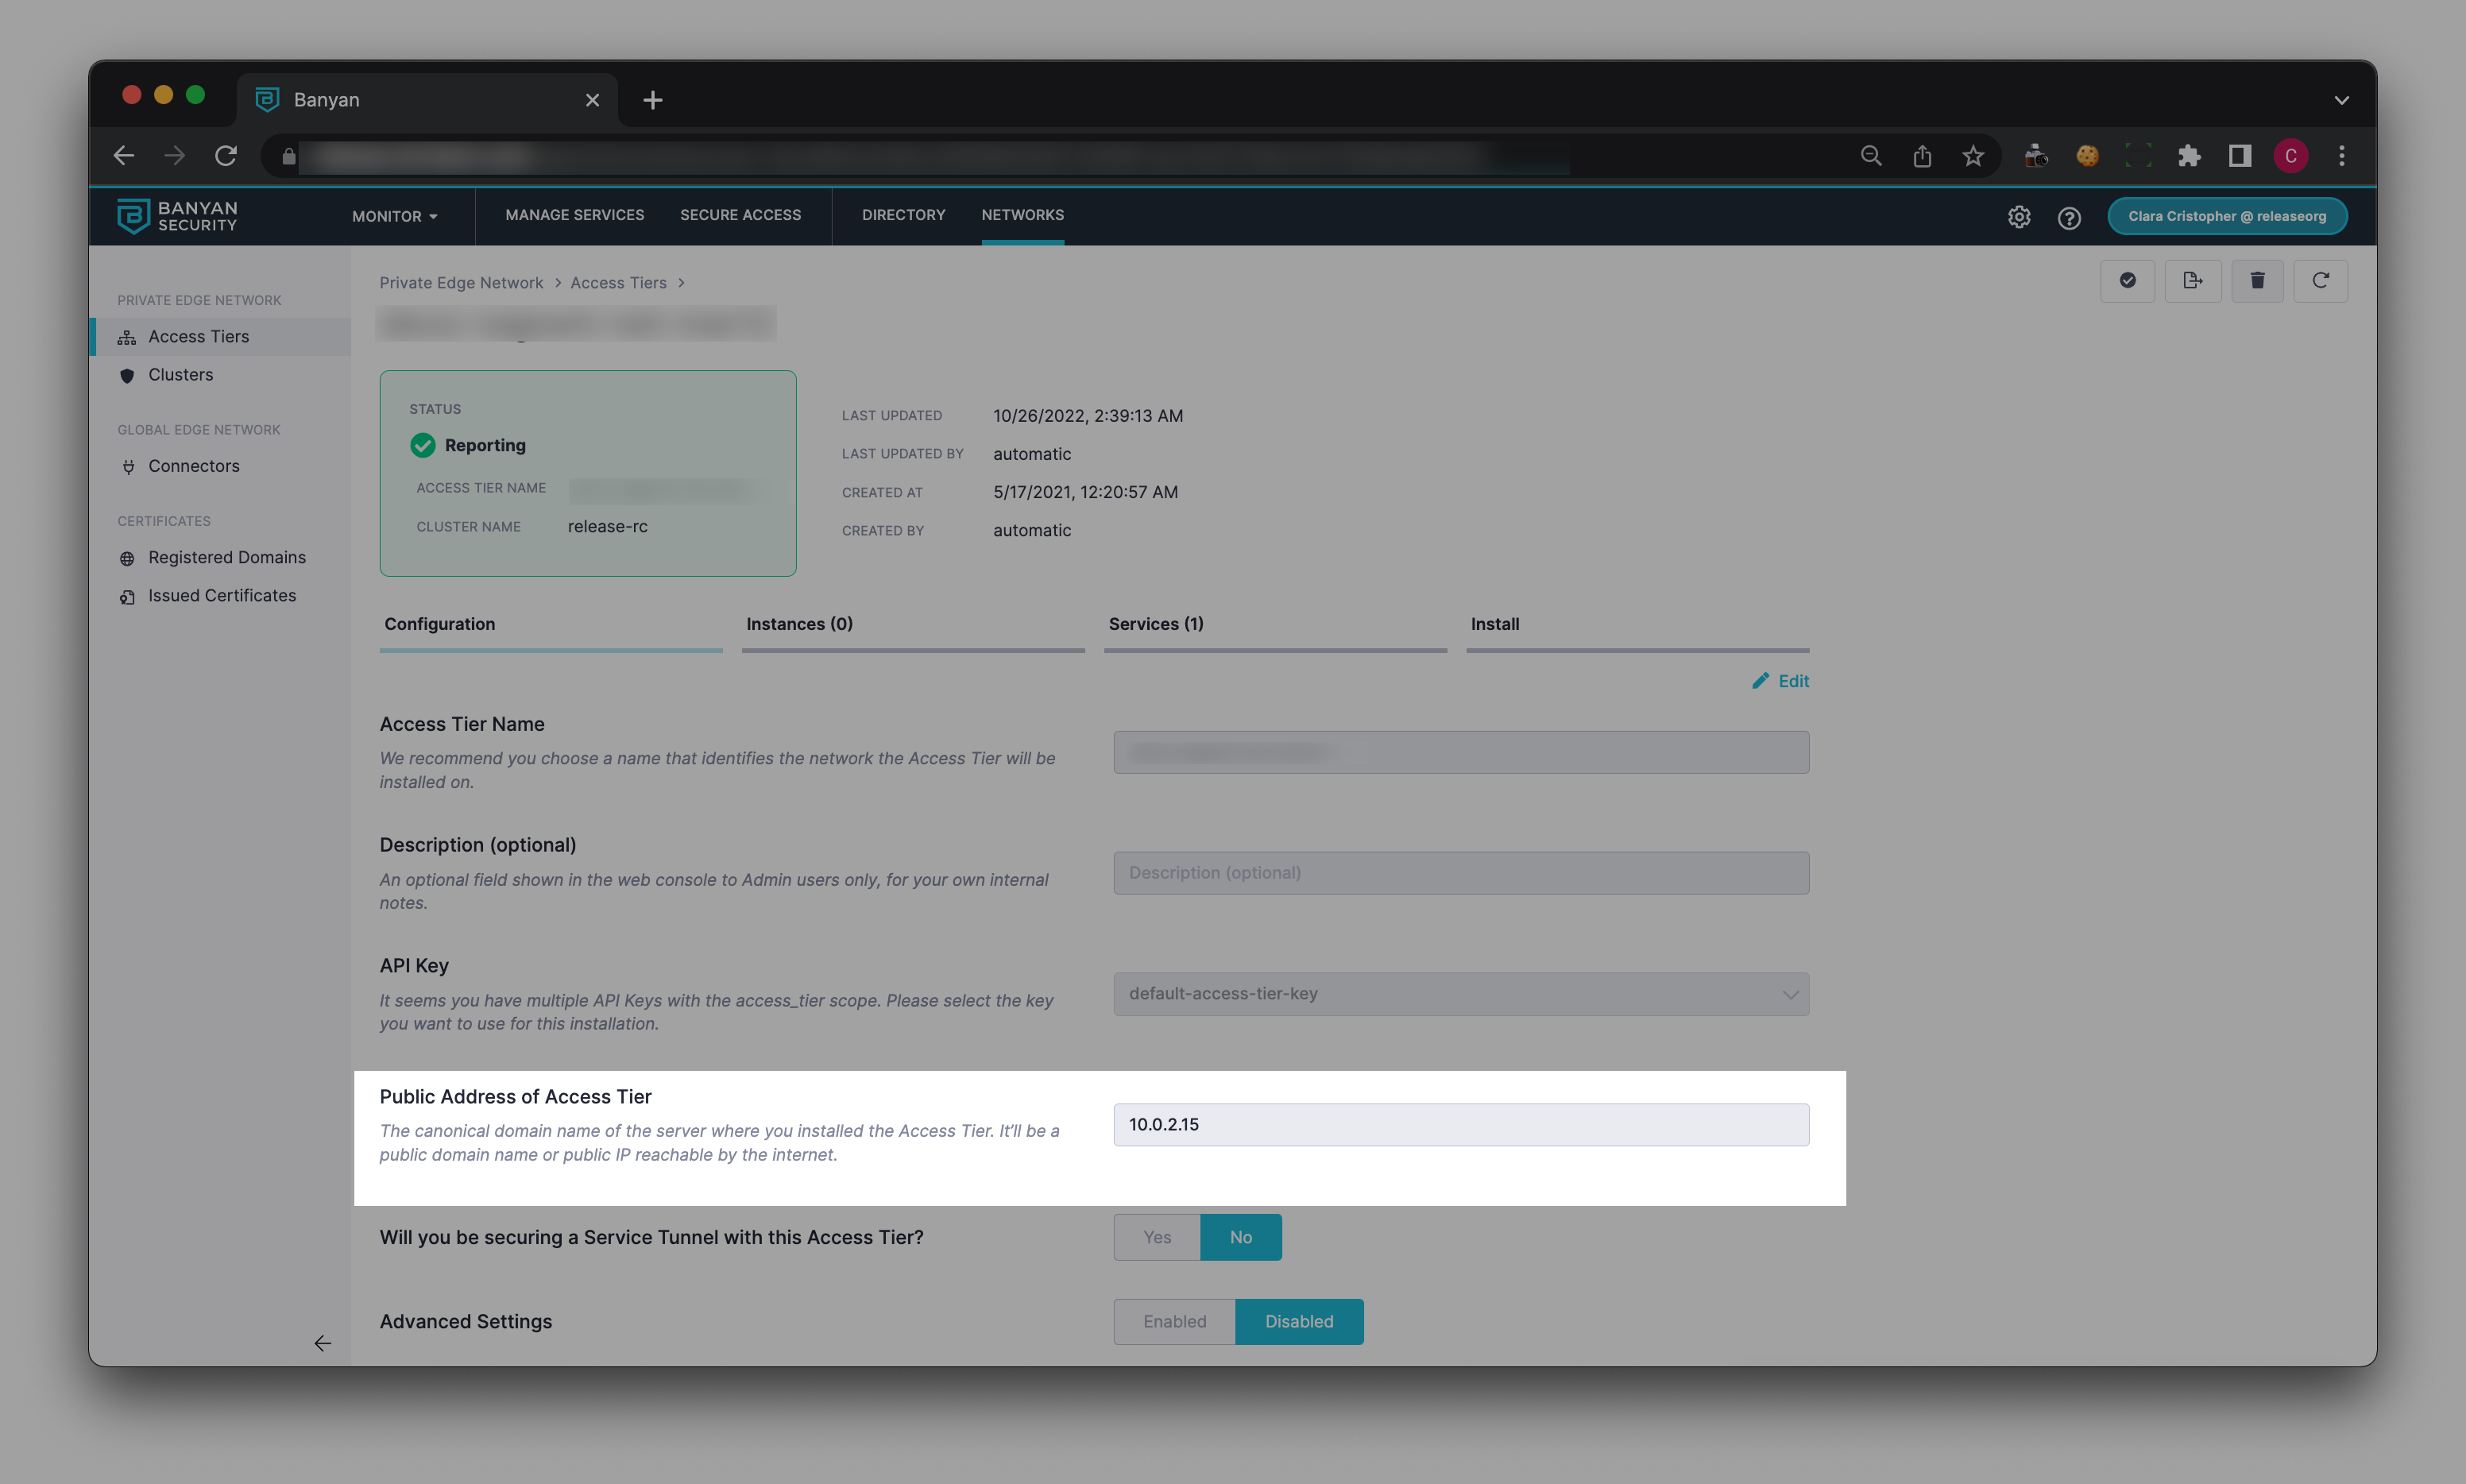2466x1484 pixels.
Task: Click the checkmark validate icon button
Action: tap(2128, 281)
